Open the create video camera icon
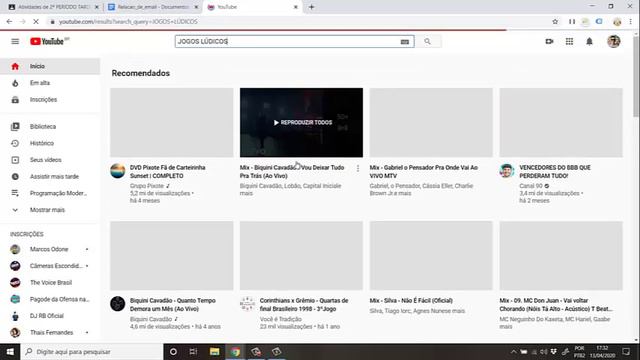This screenshot has height=360, width=640. [x=549, y=41]
